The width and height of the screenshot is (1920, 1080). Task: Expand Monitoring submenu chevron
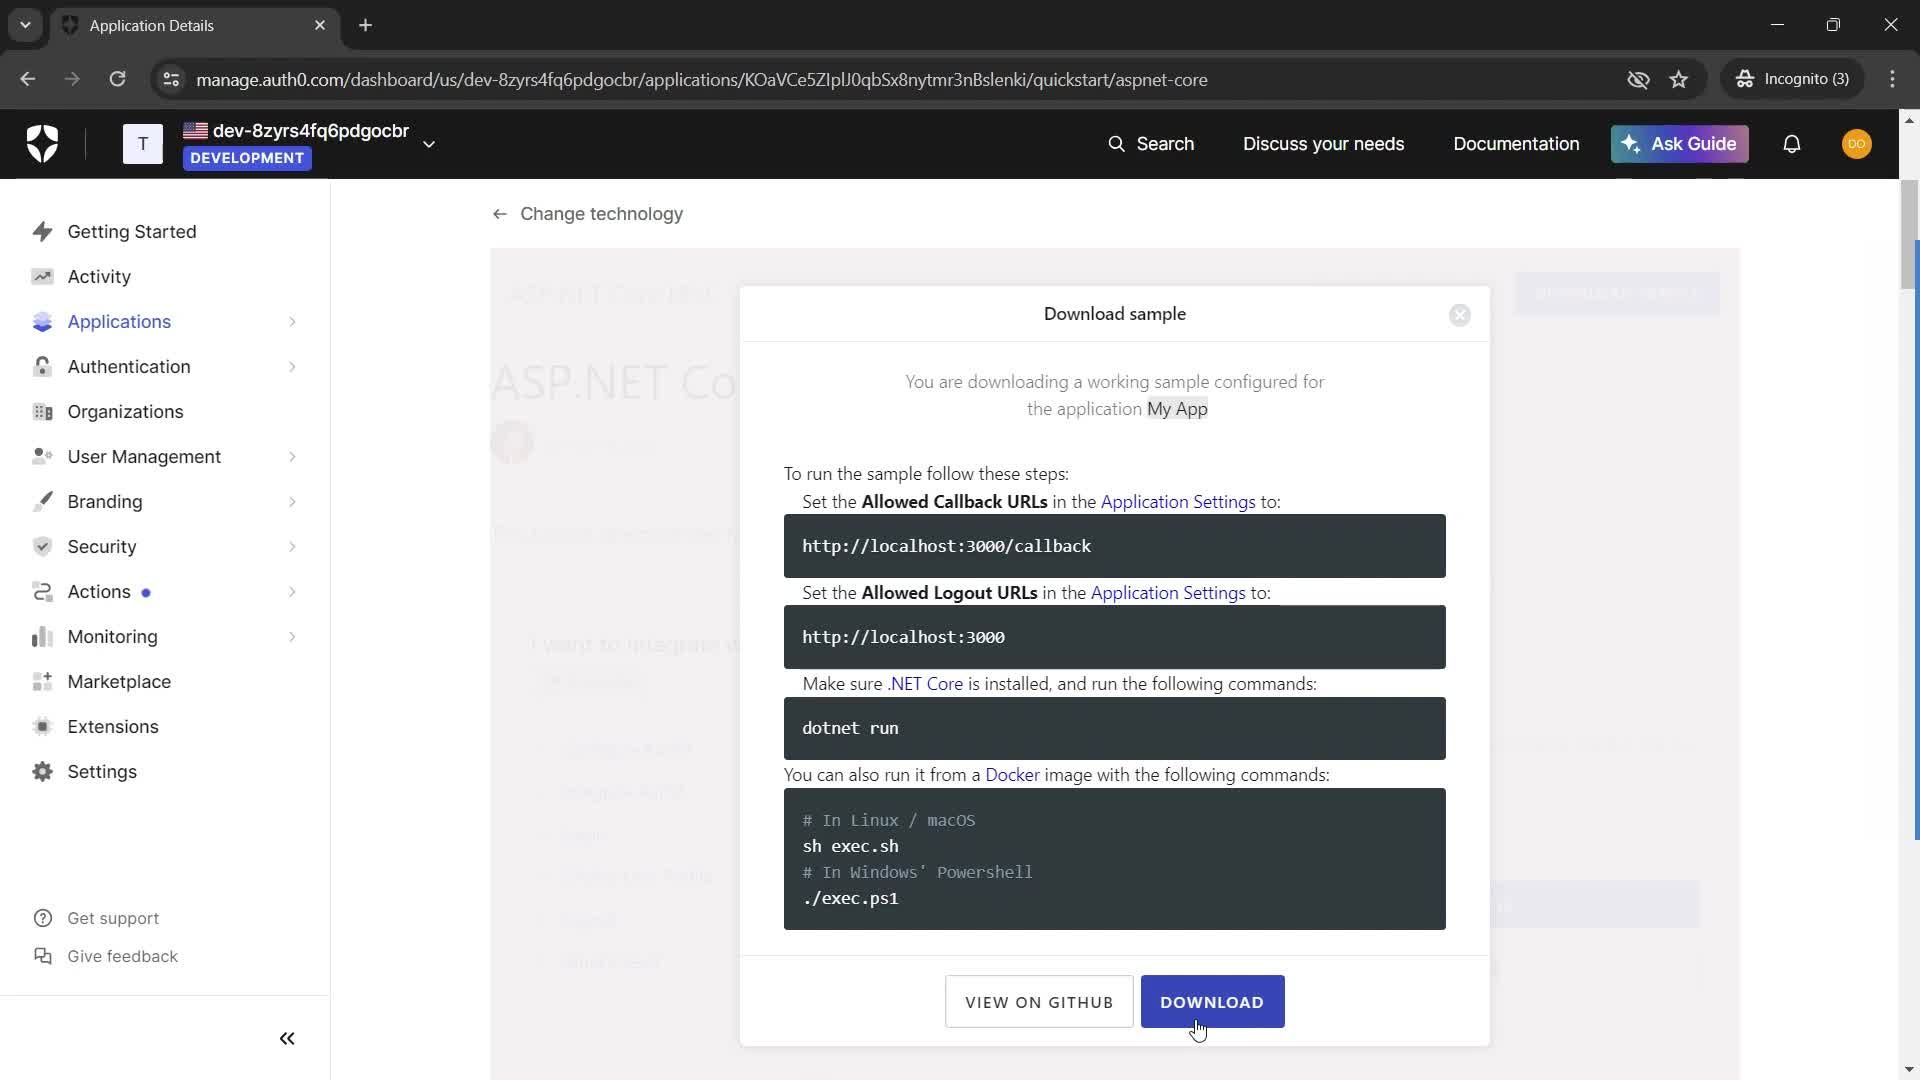click(x=292, y=637)
